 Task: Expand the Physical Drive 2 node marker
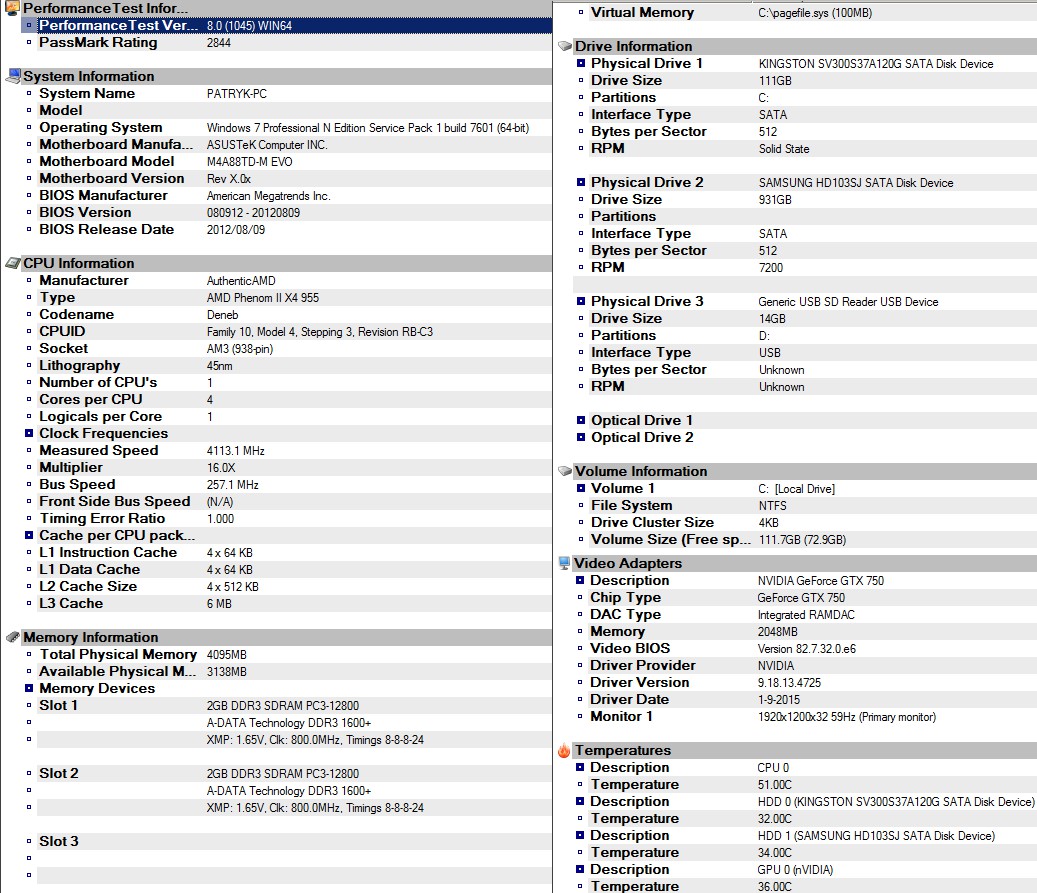pyautogui.click(x=581, y=182)
